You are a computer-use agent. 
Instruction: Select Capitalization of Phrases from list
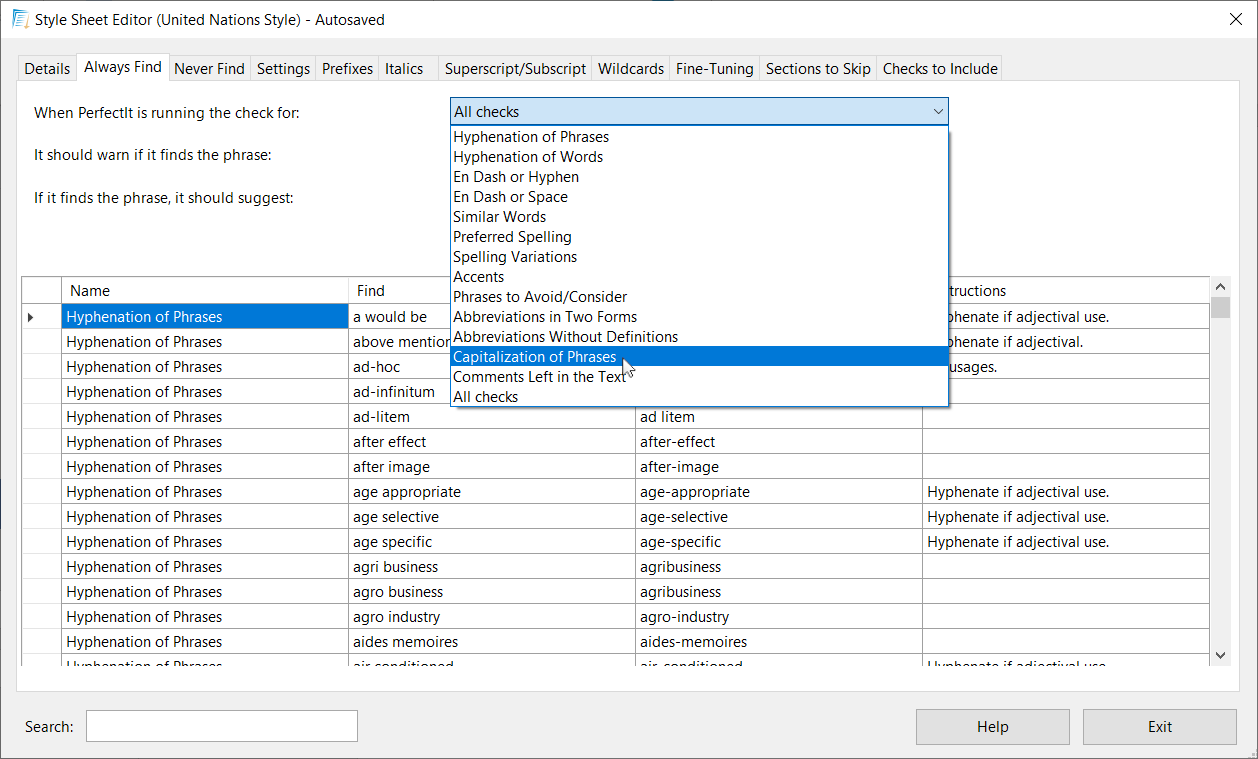click(535, 357)
